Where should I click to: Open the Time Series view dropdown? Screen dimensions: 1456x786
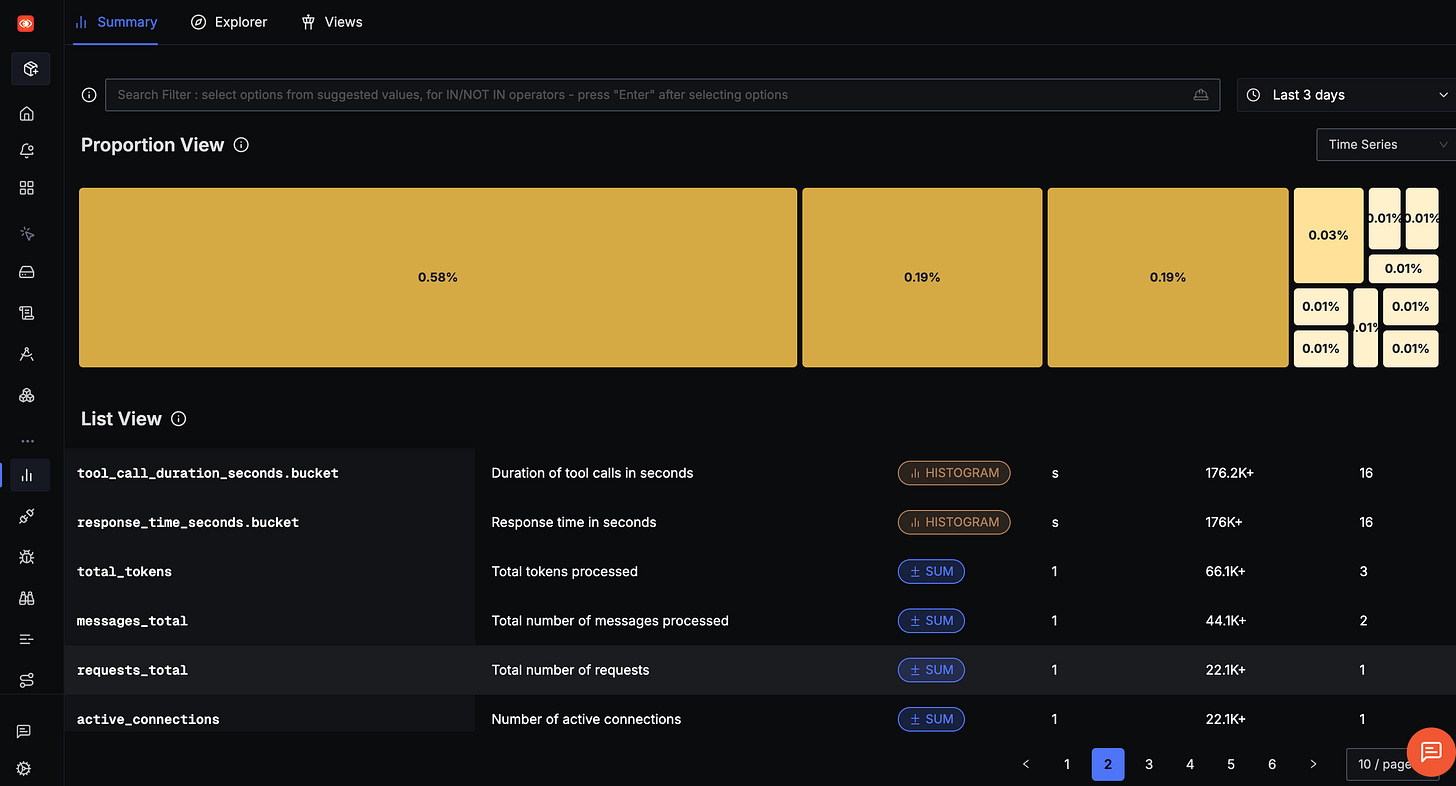click(x=1385, y=144)
